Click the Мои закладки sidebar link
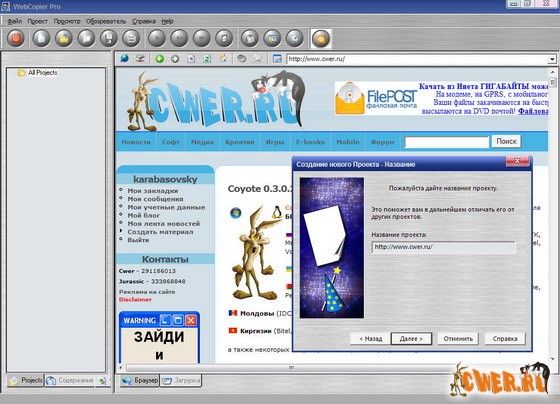560x404 pixels. [153, 191]
